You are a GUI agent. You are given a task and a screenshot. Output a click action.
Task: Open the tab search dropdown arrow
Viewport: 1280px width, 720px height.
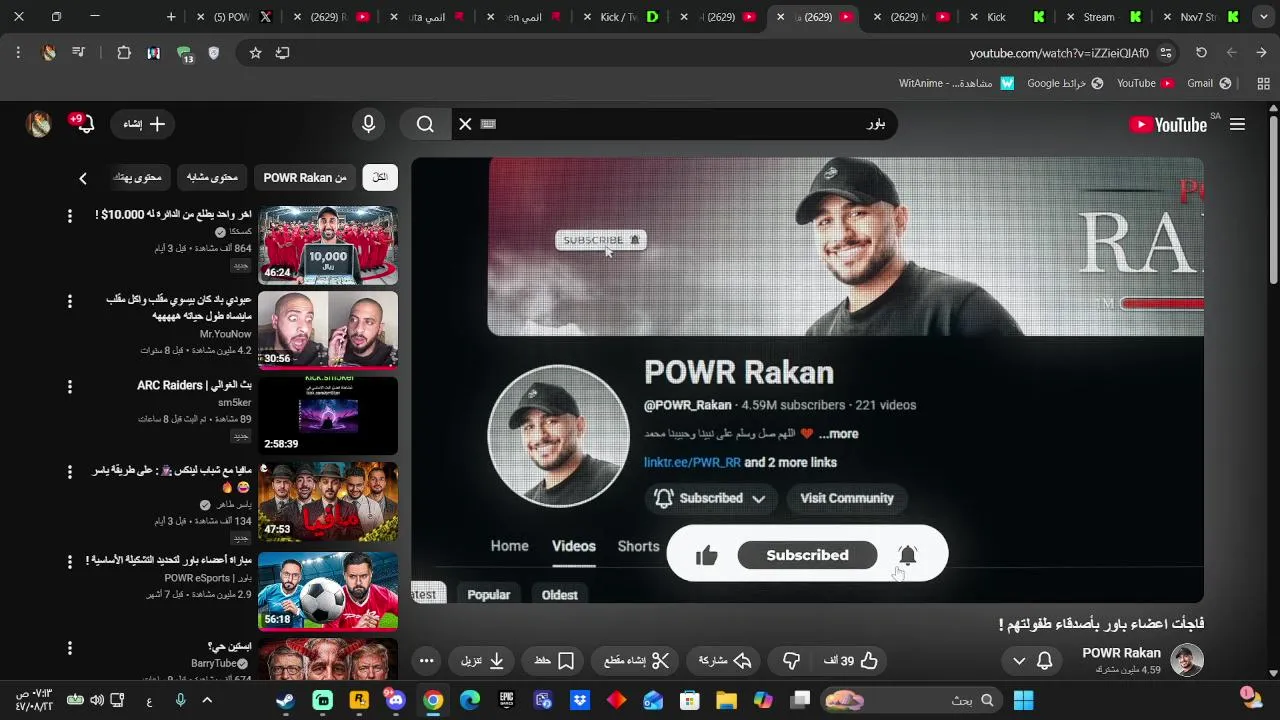tap(1264, 17)
